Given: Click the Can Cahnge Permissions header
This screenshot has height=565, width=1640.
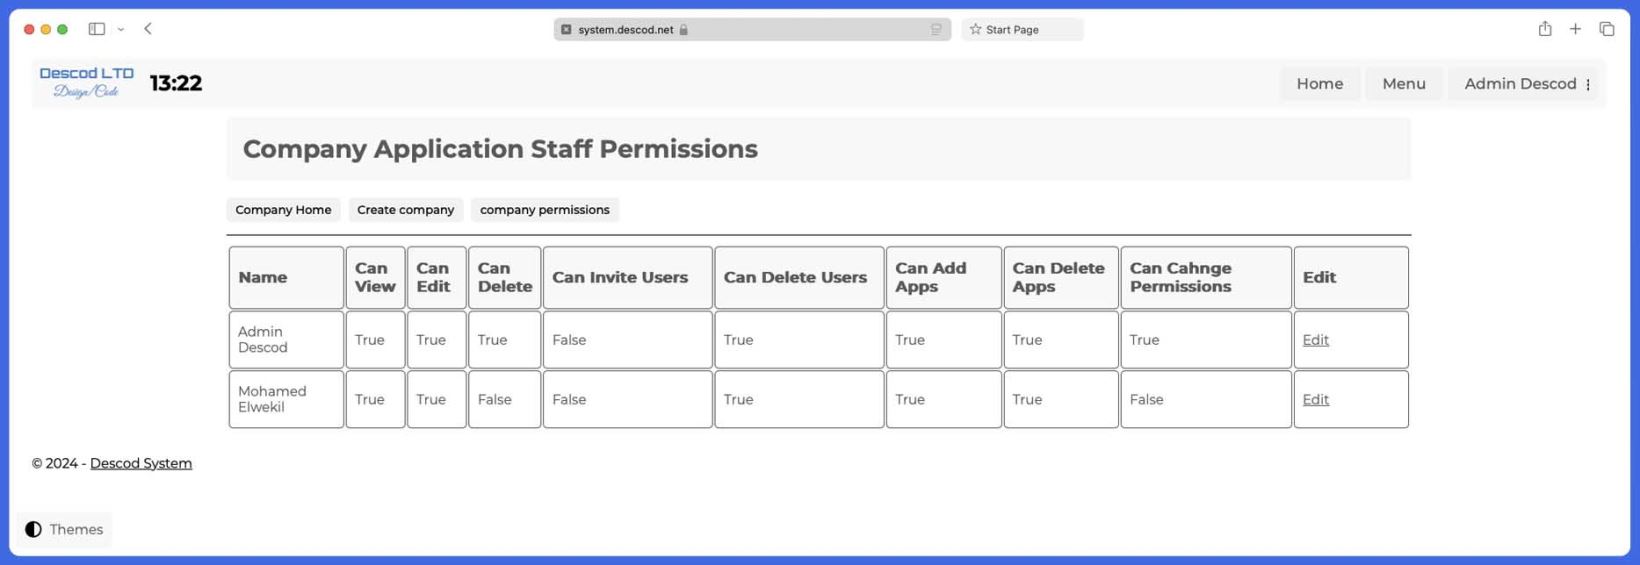Looking at the screenshot, I should coord(1206,278).
